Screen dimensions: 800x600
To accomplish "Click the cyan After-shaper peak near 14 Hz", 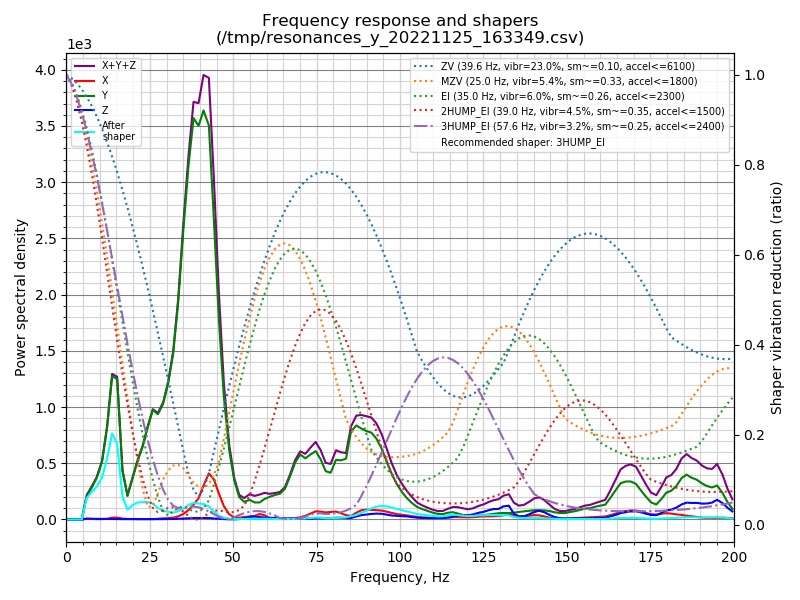I will point(113,434).
